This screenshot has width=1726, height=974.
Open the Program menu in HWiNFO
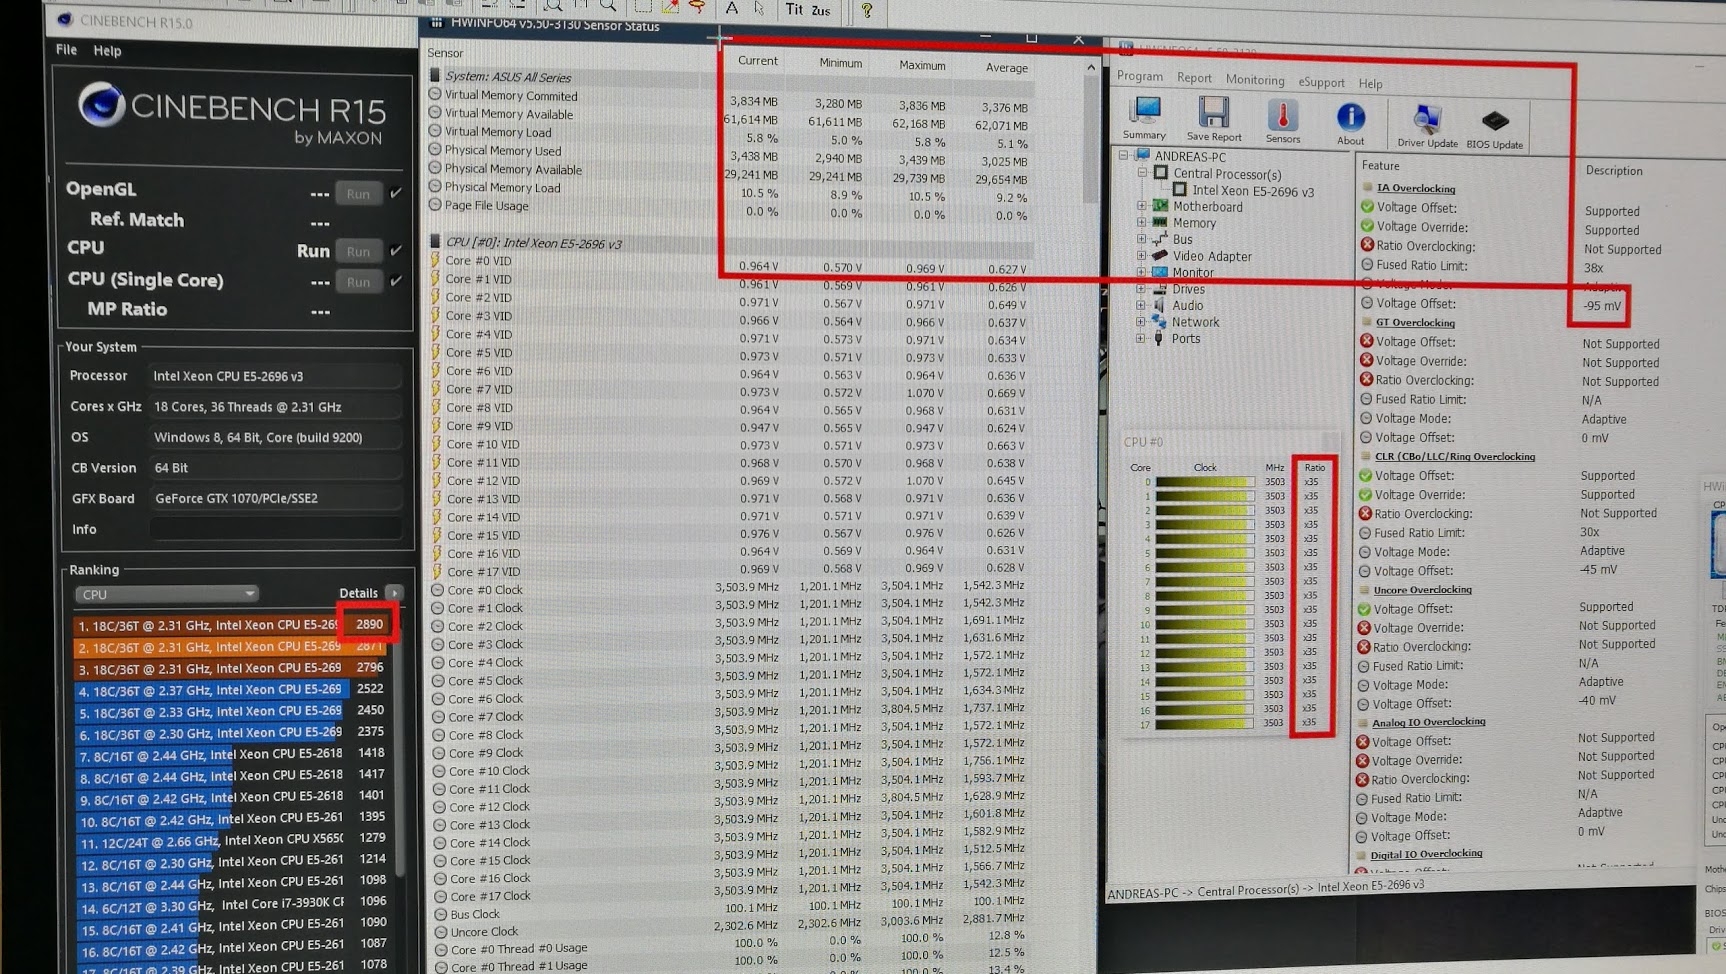(1140, 76)
